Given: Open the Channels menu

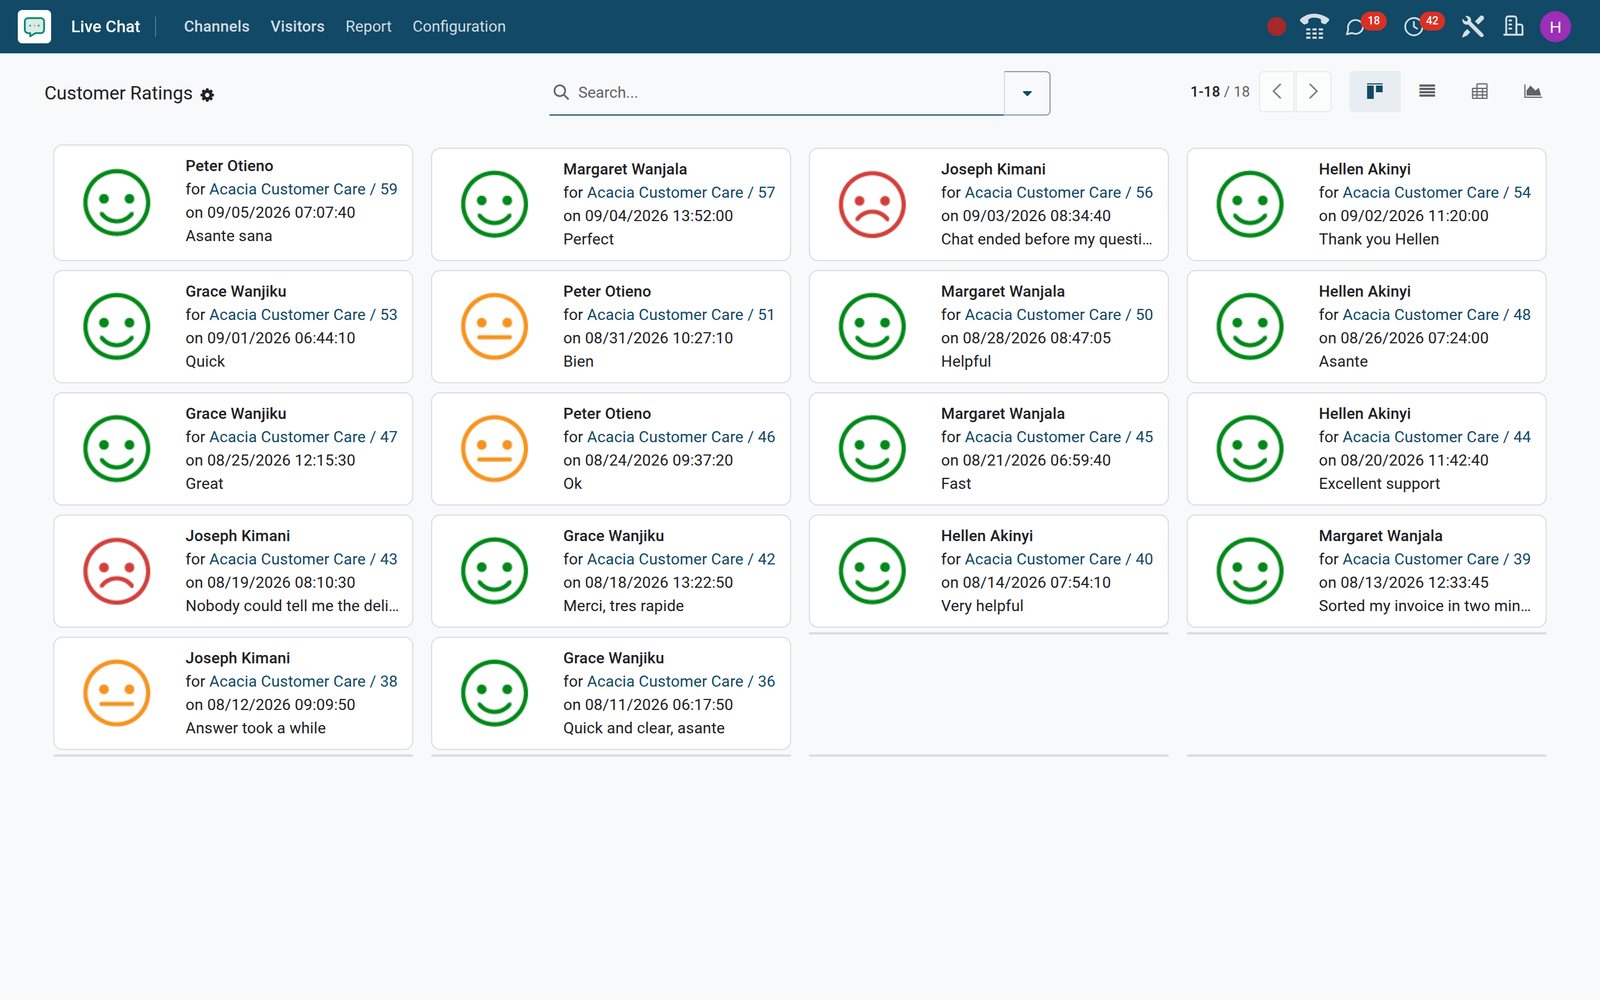Looking at the screenshot, I should tap(216, 27).
